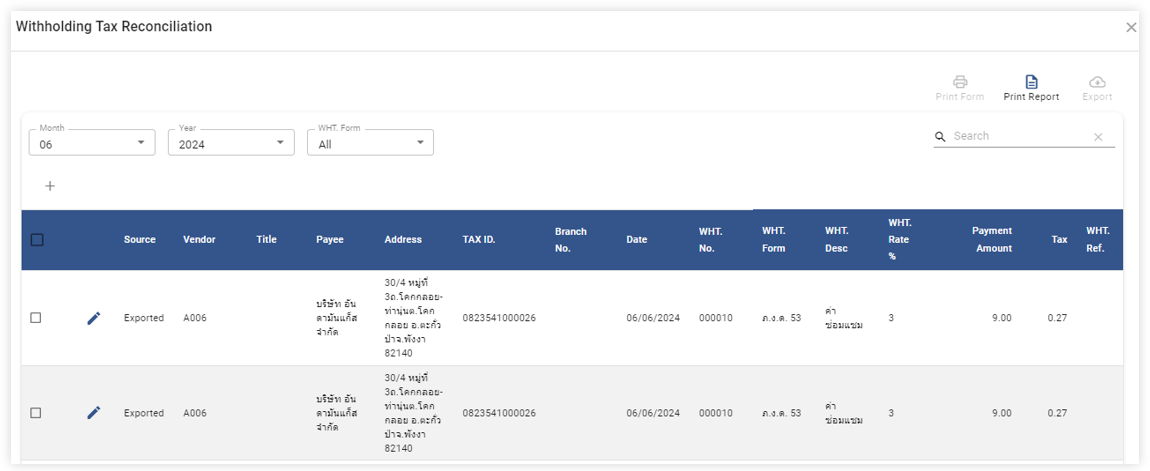Image resolution: width=1150 pixels, height=471 pixels.
Task: Open Print Report document icon
Action: coord(1031,82)
